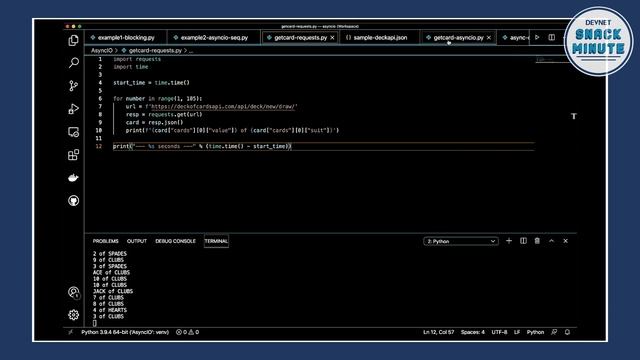Open the Source Control view icon

73,86
